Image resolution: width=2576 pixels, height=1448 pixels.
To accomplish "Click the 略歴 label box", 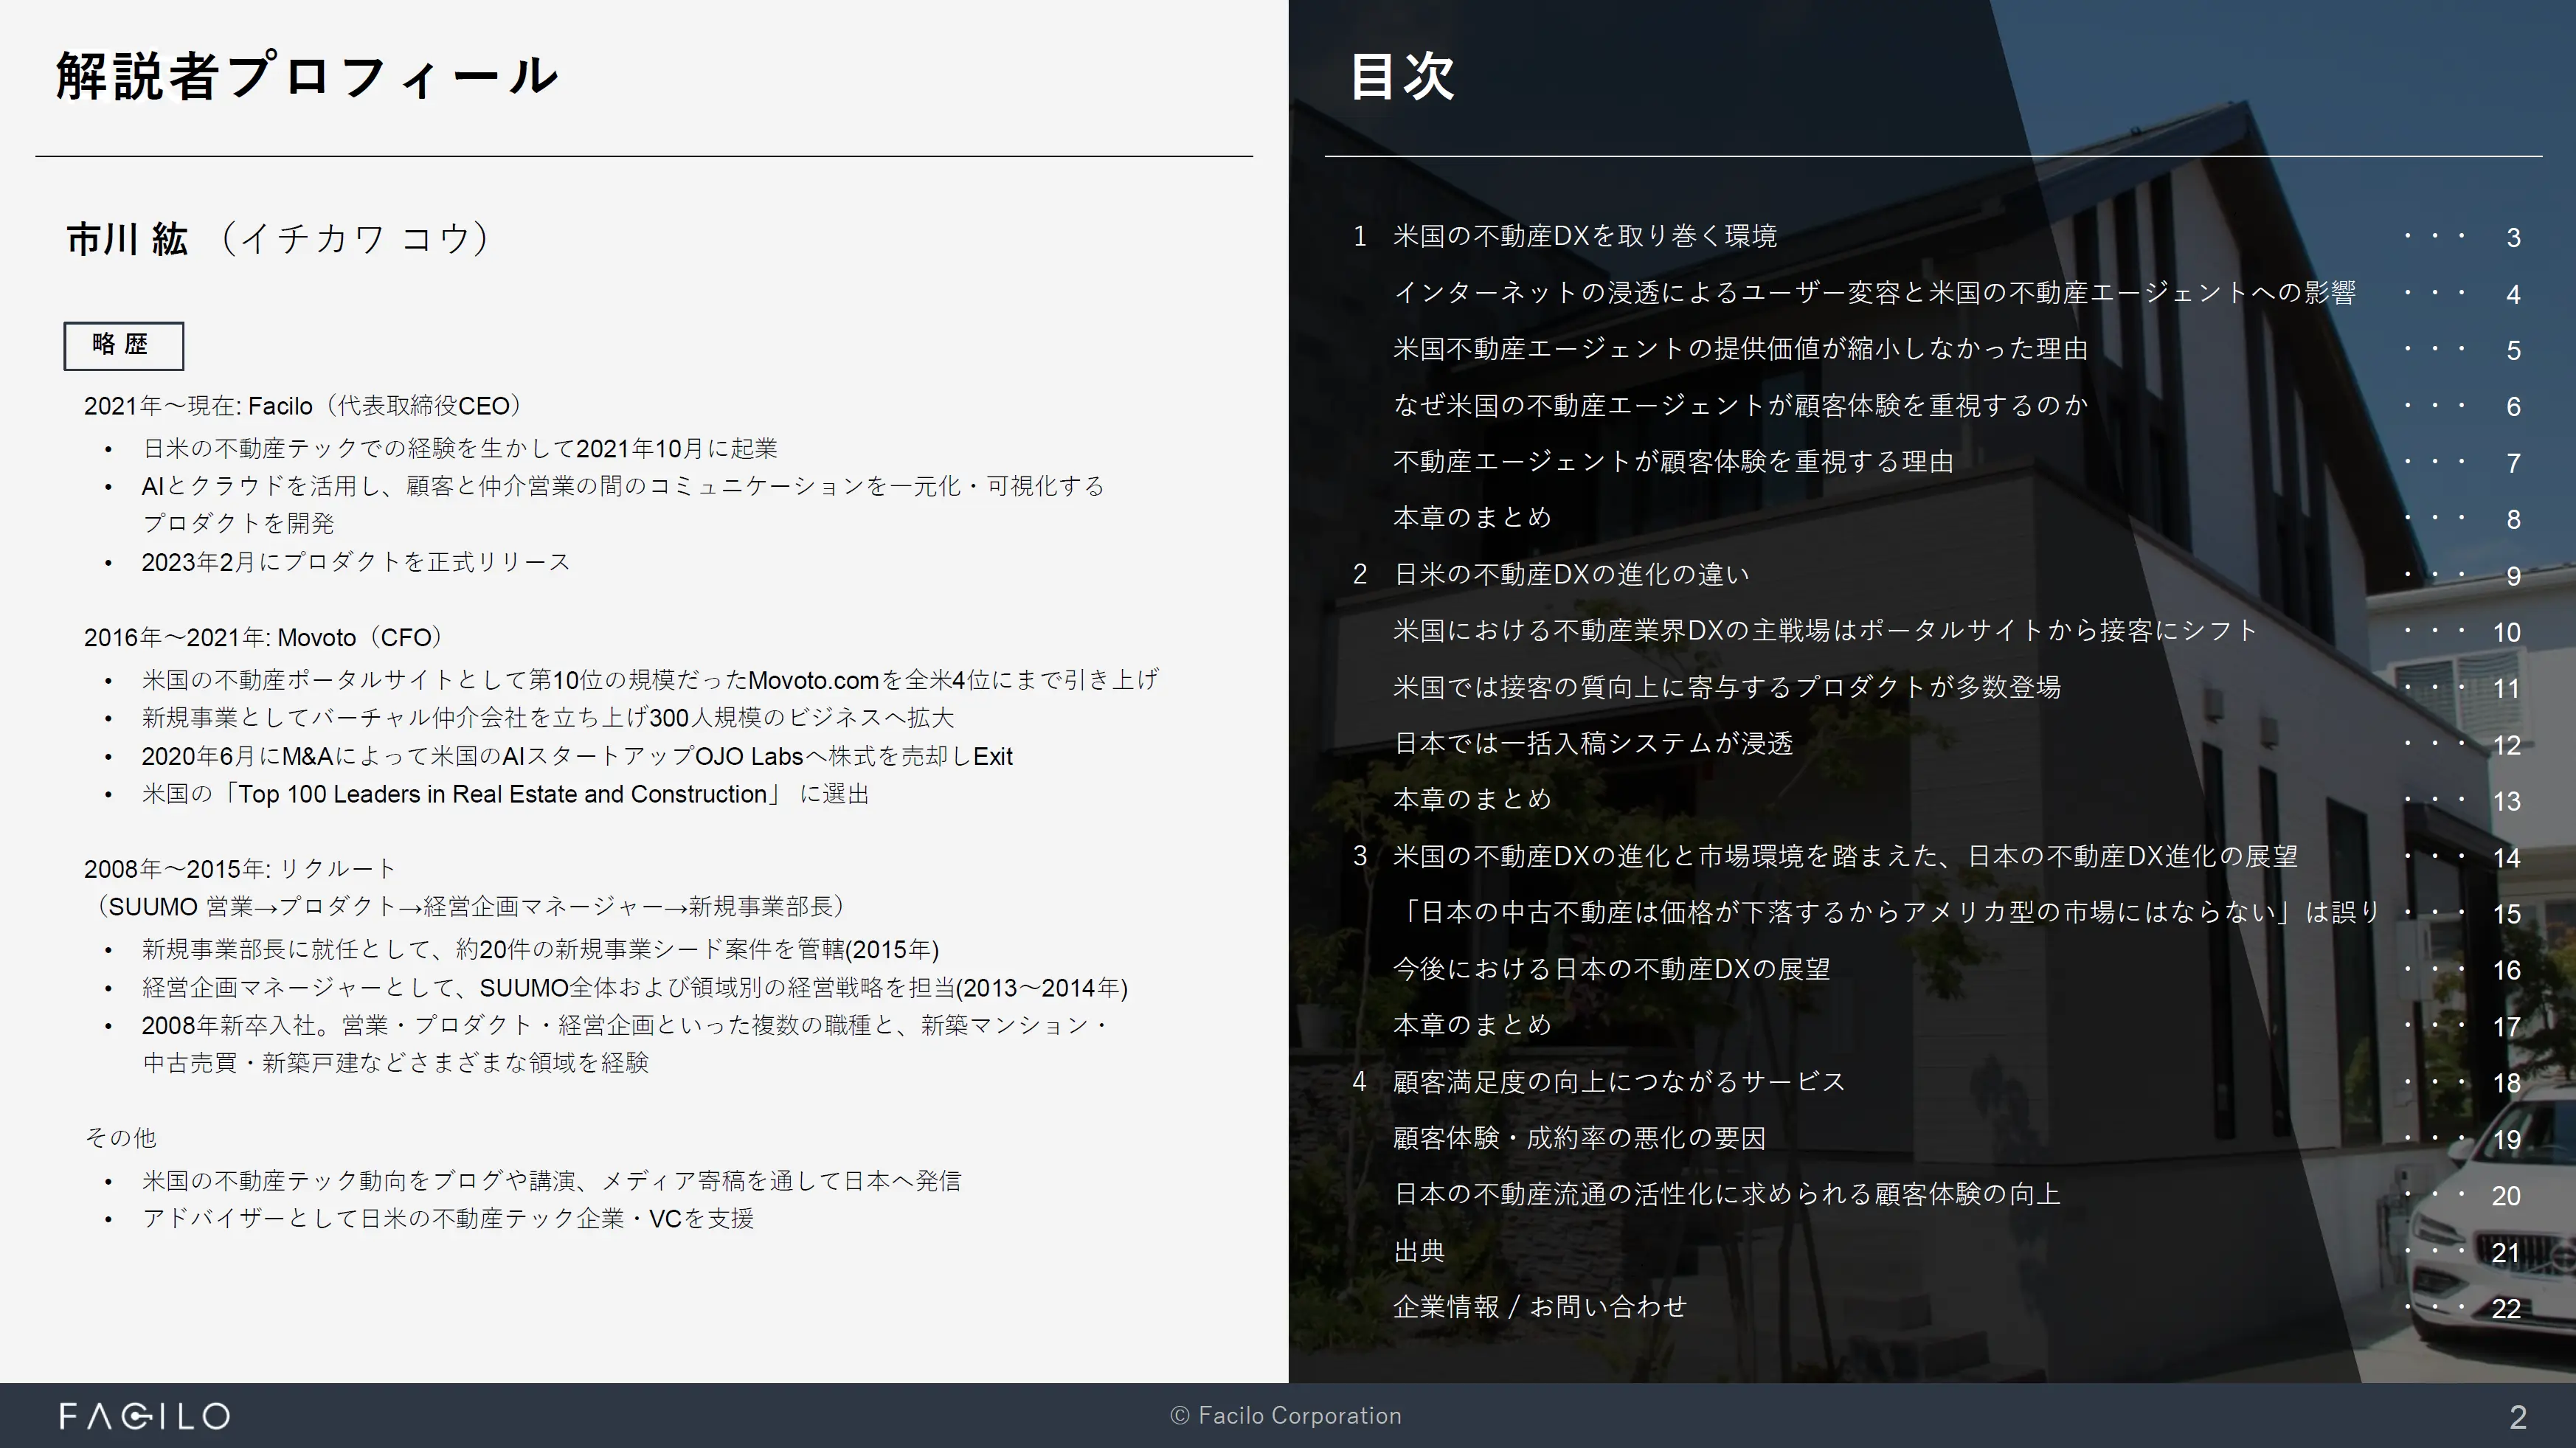I will 123,345.
